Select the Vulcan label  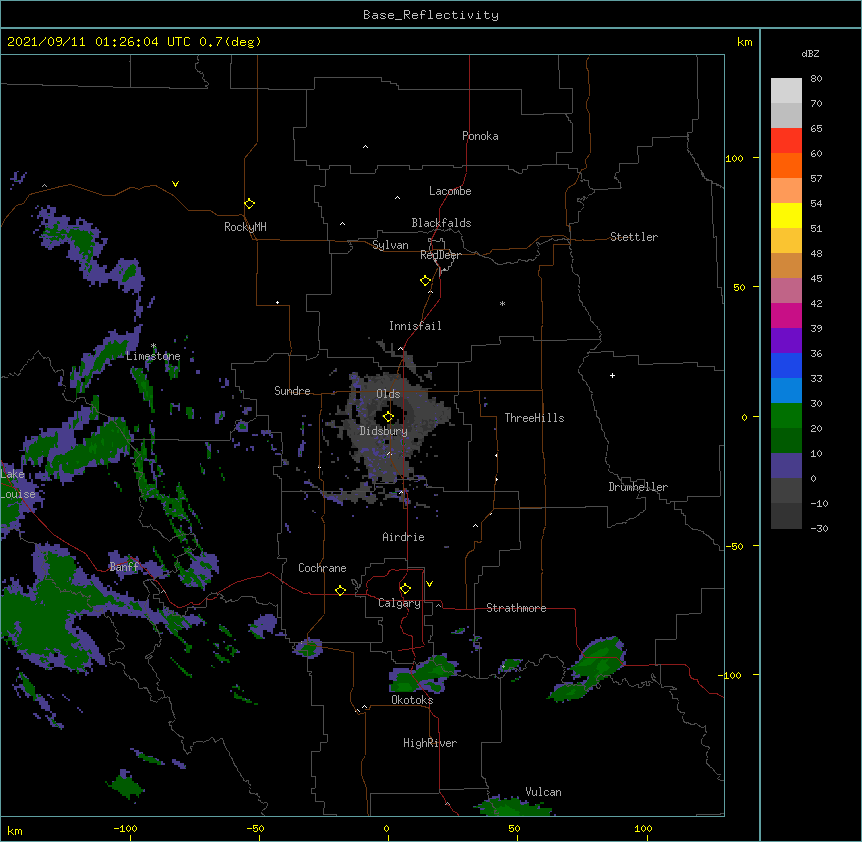[543, 792]
